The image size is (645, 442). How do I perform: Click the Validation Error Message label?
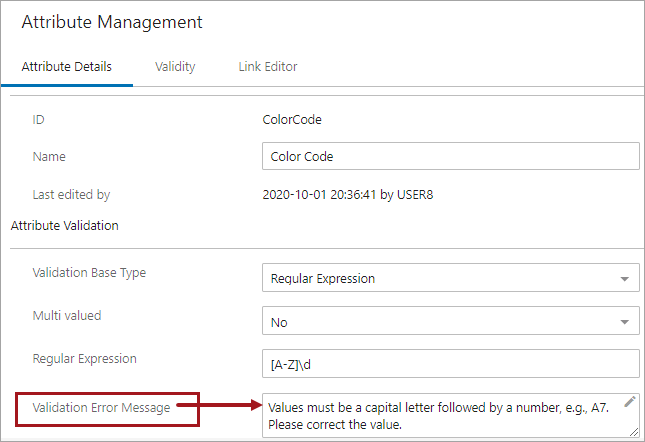pyautogui.click(x=101, y=407)
